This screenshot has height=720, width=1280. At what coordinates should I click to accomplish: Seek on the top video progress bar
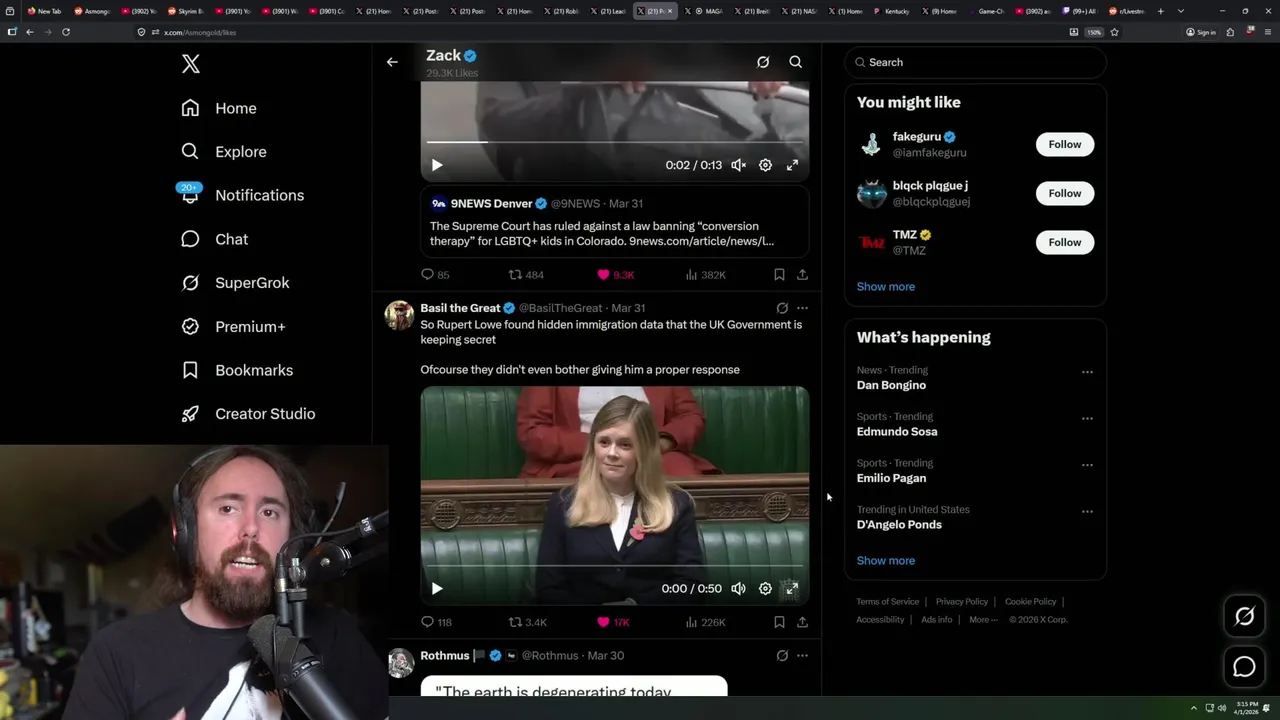click(x=615, y=143)
